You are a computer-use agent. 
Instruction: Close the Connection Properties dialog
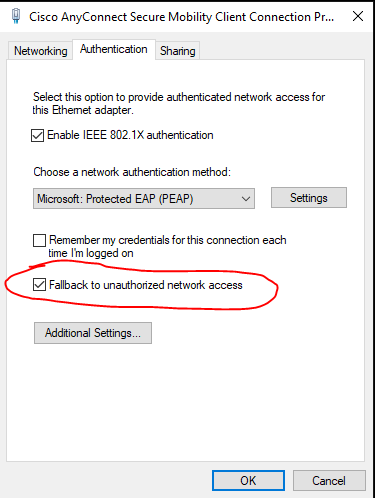(x=358, y=16)
